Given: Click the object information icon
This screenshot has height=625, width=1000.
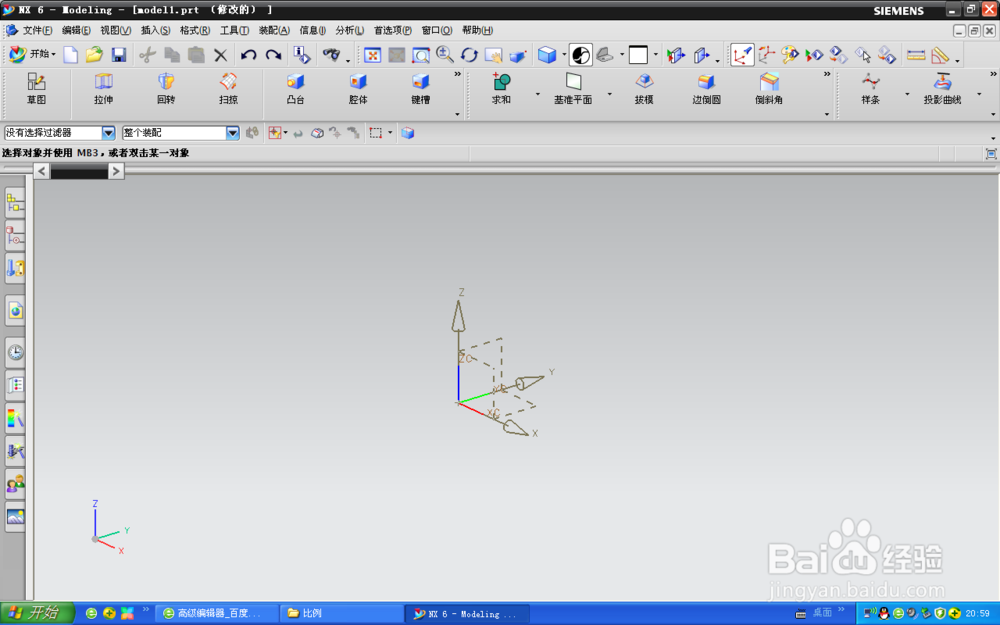Looking at the screenshot, I should (301, 55).
